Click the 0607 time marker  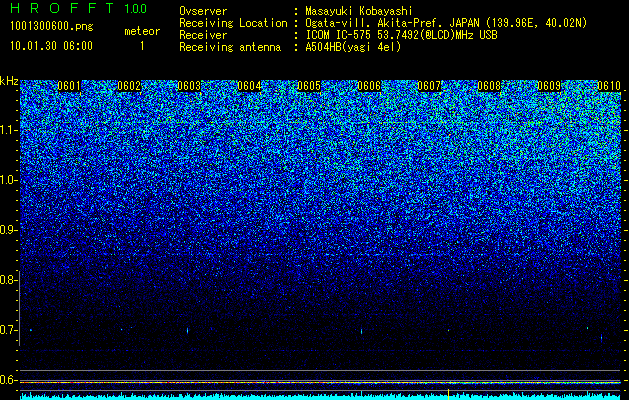pyautogui.click(x=429, y=86)
